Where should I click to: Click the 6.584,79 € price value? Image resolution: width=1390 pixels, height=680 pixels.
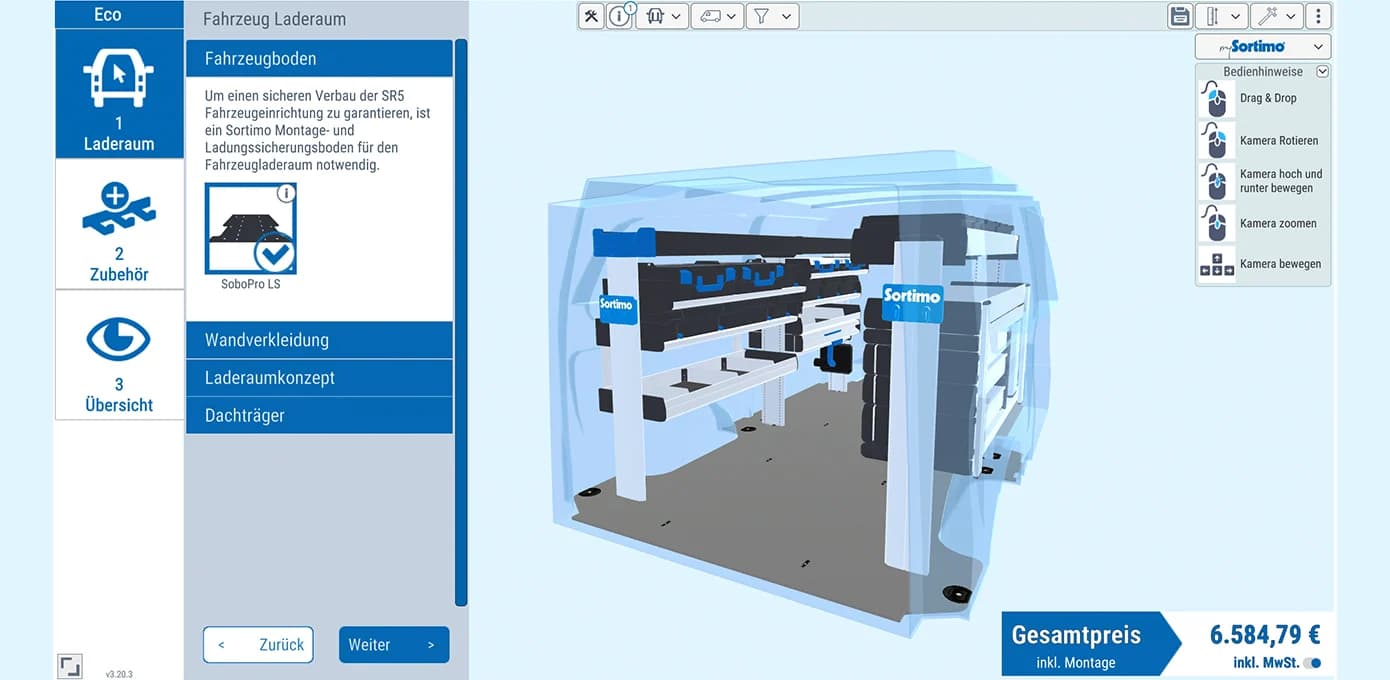point(1265,635)
